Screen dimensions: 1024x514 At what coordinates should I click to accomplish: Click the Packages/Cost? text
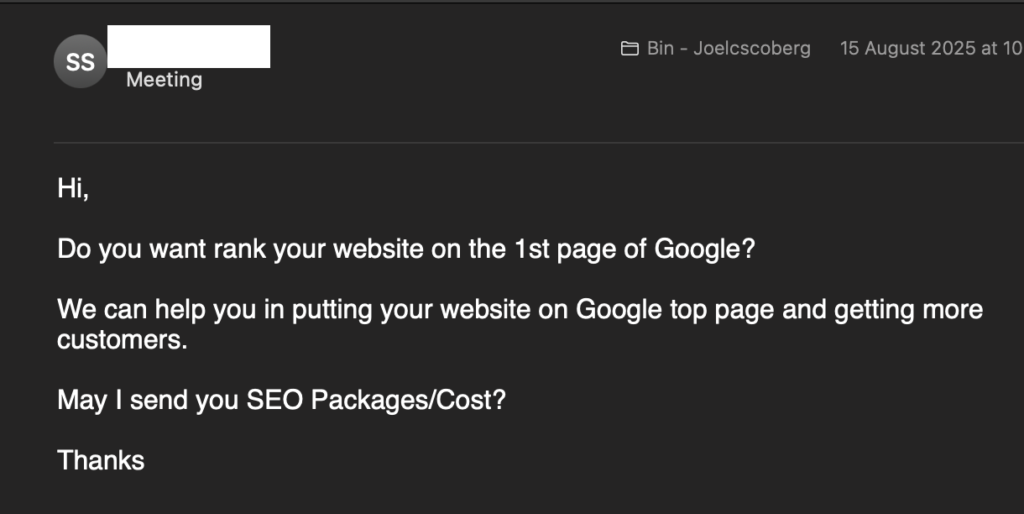coord(408,400)
